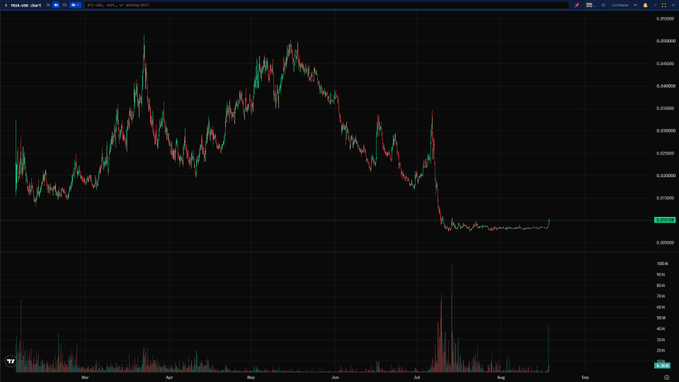This screenshot has height=382, width=679.
Task: Click the May label on time axis
Action: click(x=251, y=377)
